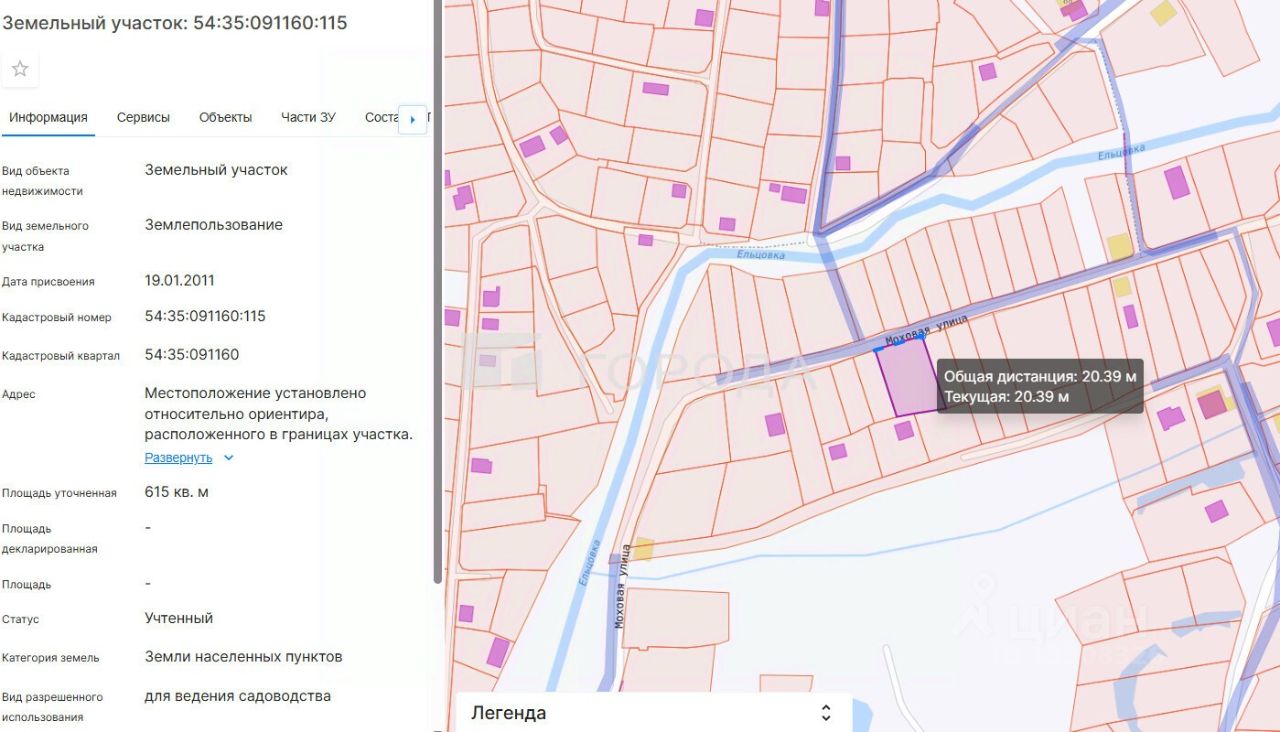
Task: Click the info panel vertical scrollbar
Action: pos(436,290)
